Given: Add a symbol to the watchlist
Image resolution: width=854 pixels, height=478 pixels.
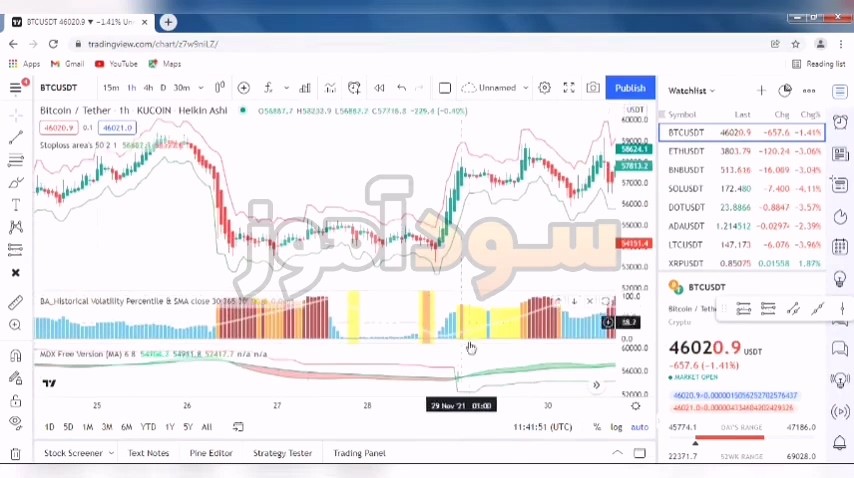Looking at the screenshot, I should (761, 90).
